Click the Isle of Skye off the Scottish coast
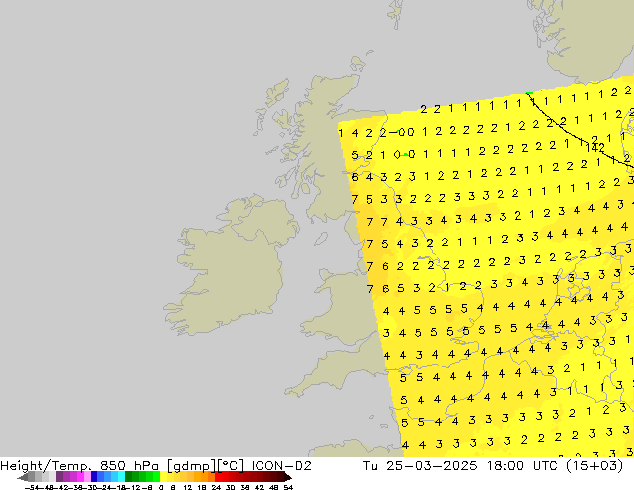 click(x=283, y=120)
